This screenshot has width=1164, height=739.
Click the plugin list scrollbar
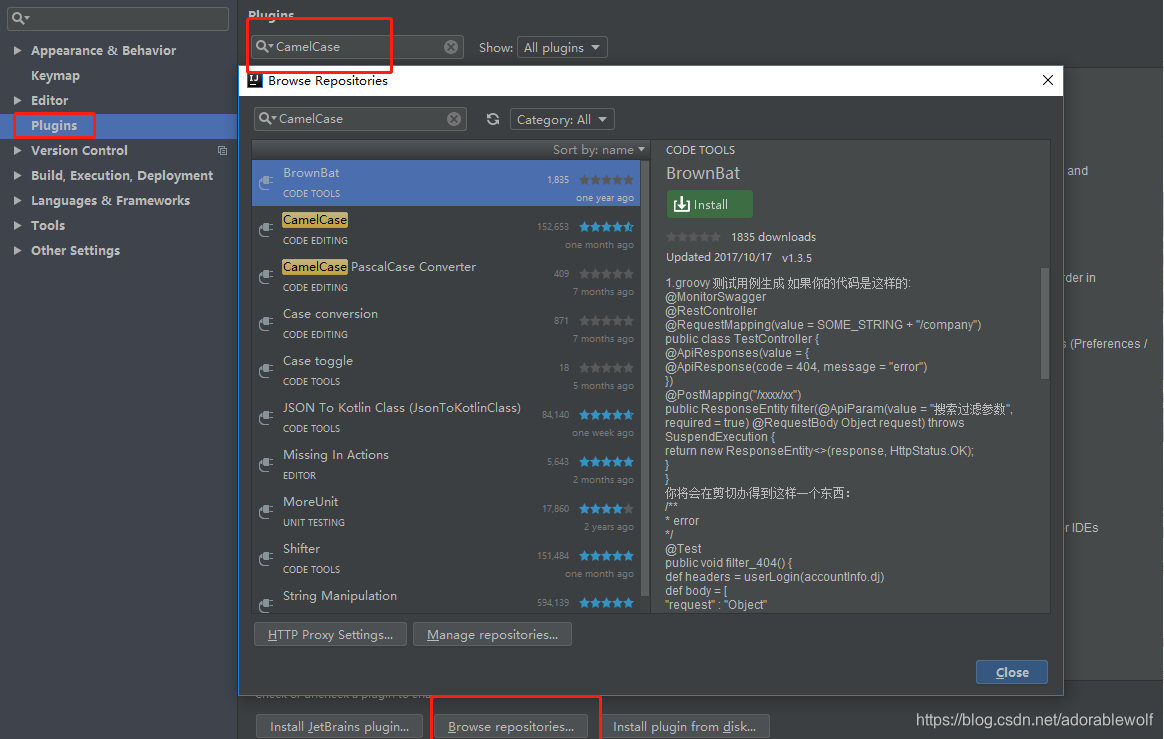644,379
